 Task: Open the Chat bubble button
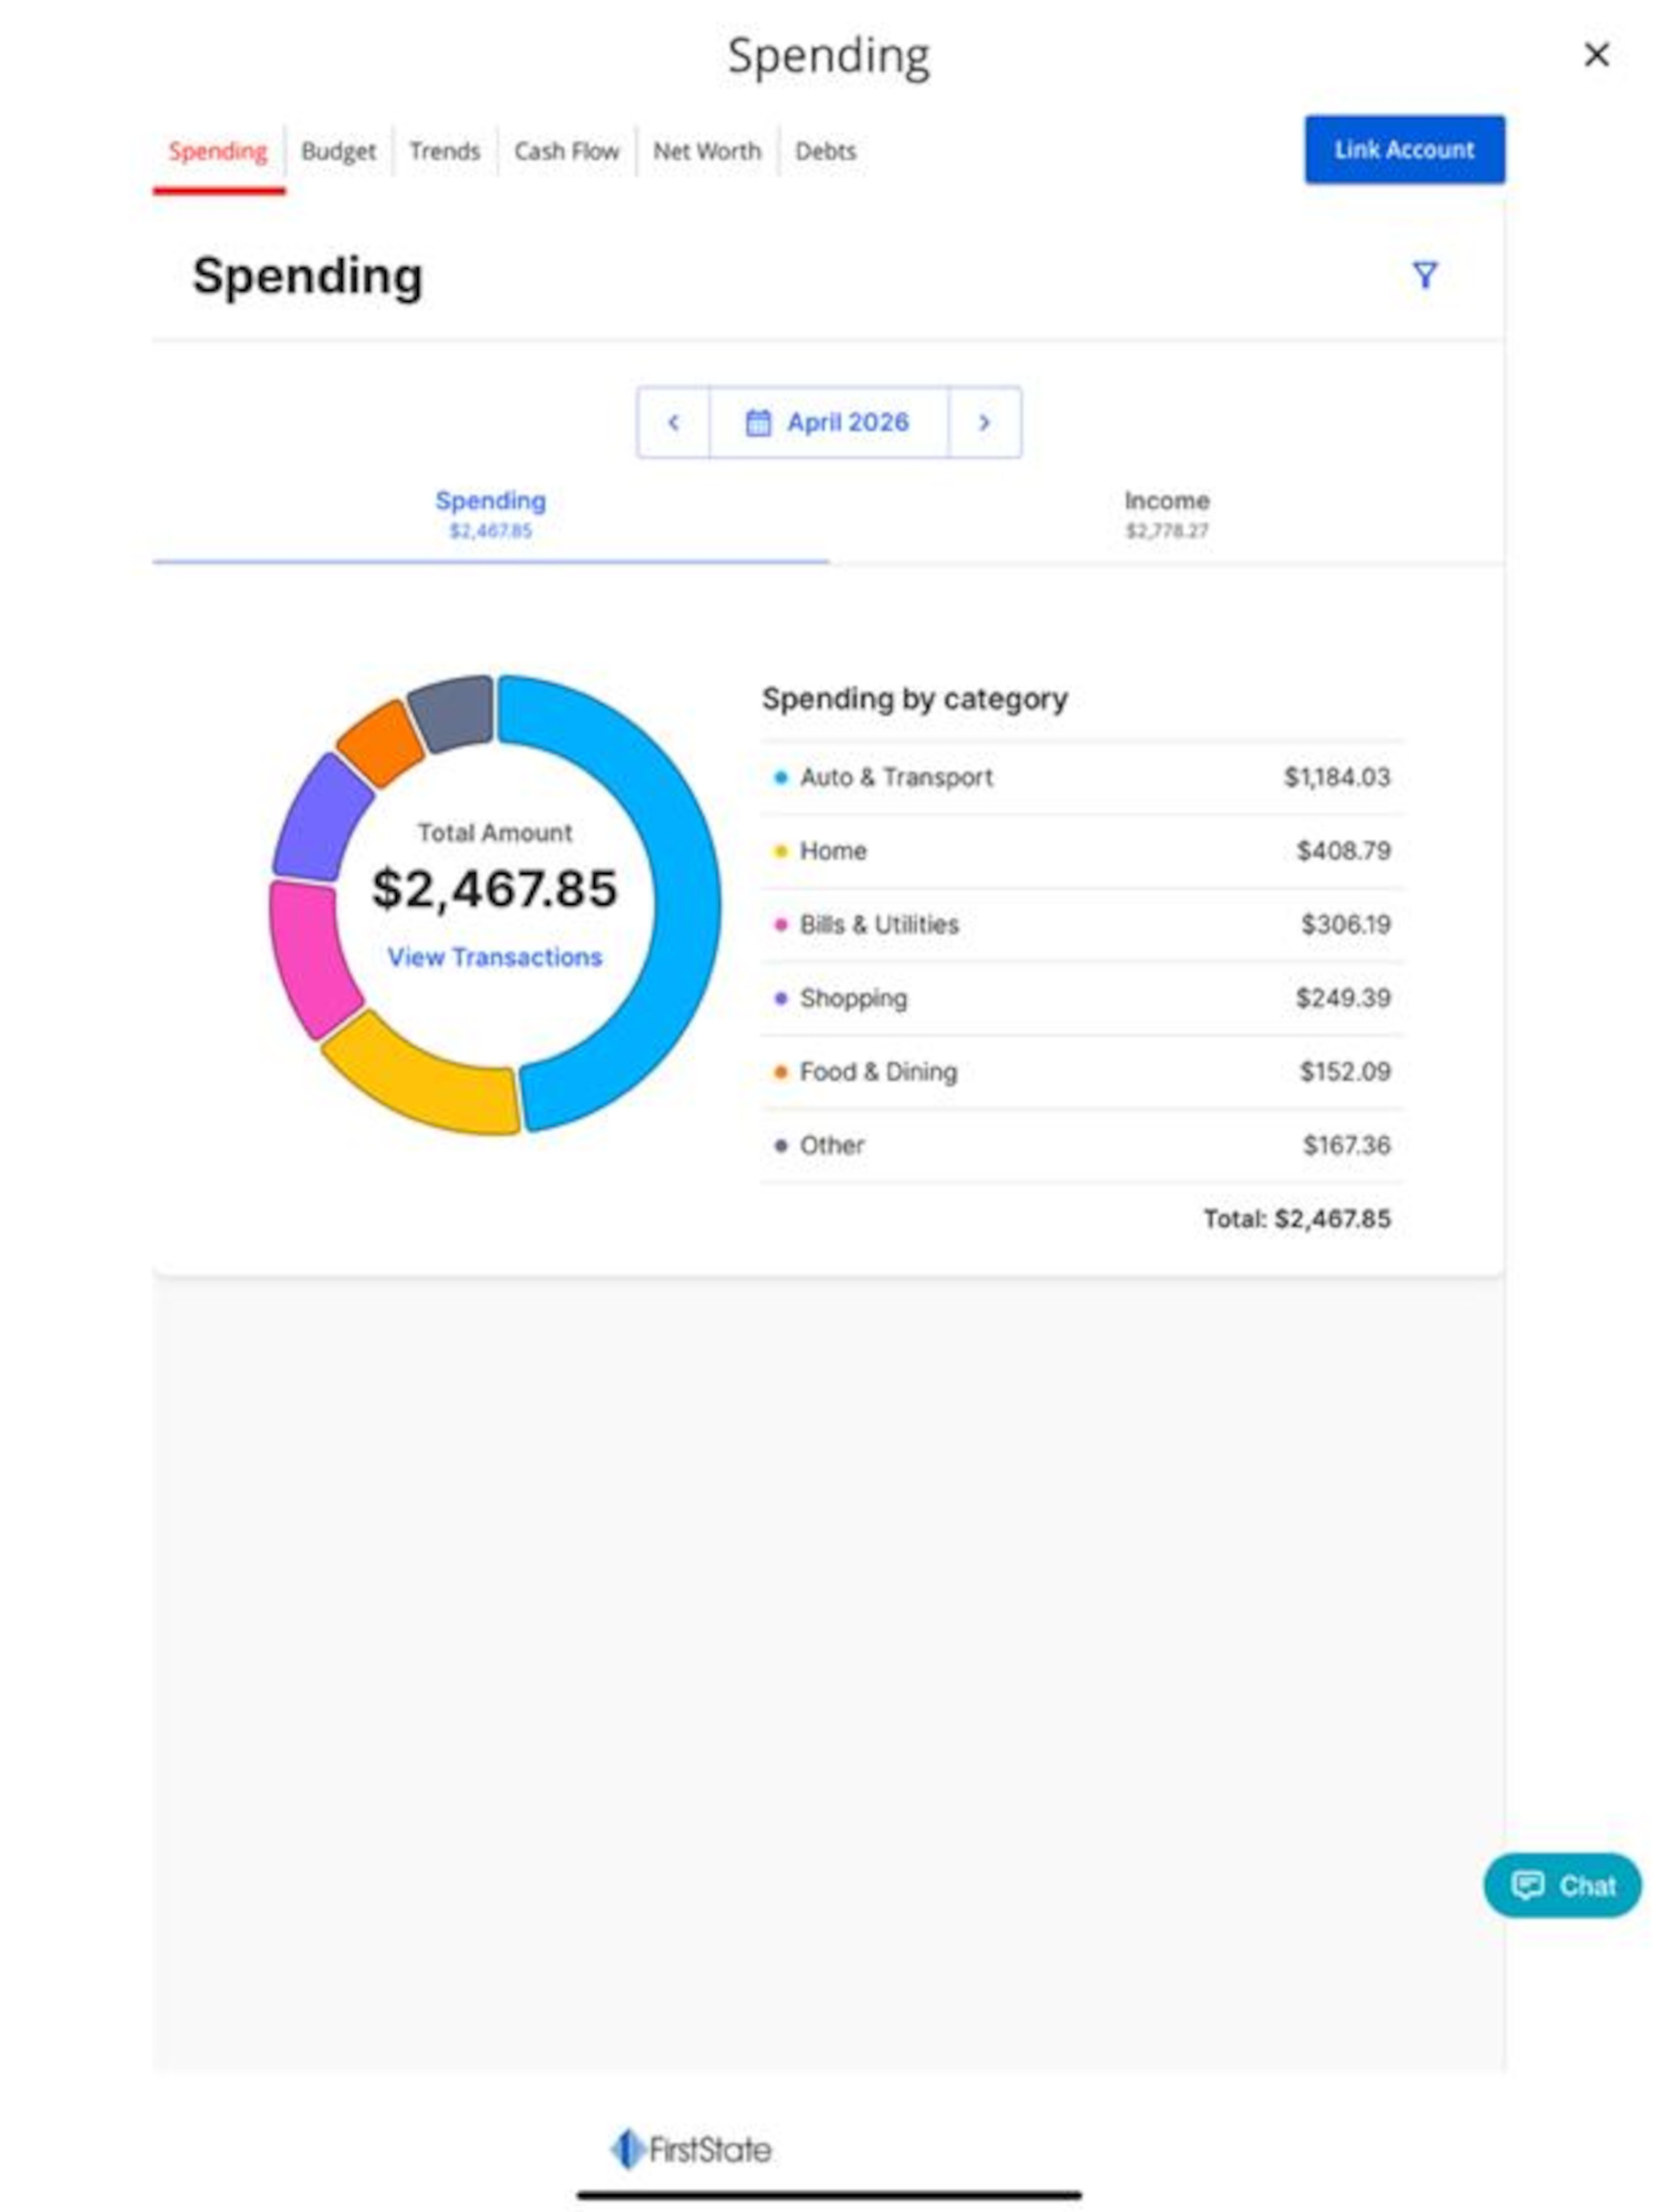click(1562, 1885)
